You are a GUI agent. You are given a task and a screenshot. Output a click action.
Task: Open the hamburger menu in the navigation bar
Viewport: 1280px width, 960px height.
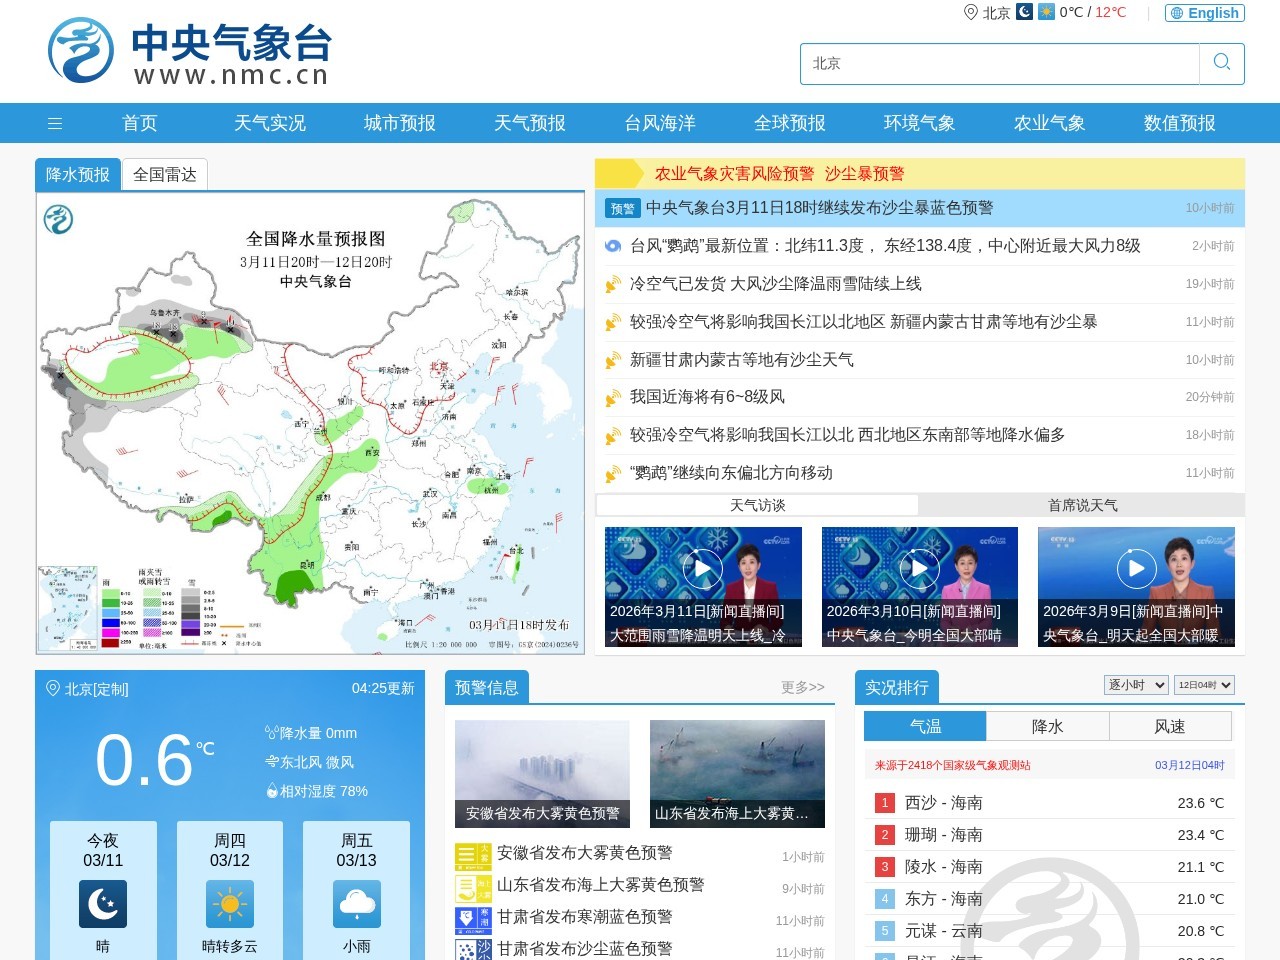(x=55, y=123)
